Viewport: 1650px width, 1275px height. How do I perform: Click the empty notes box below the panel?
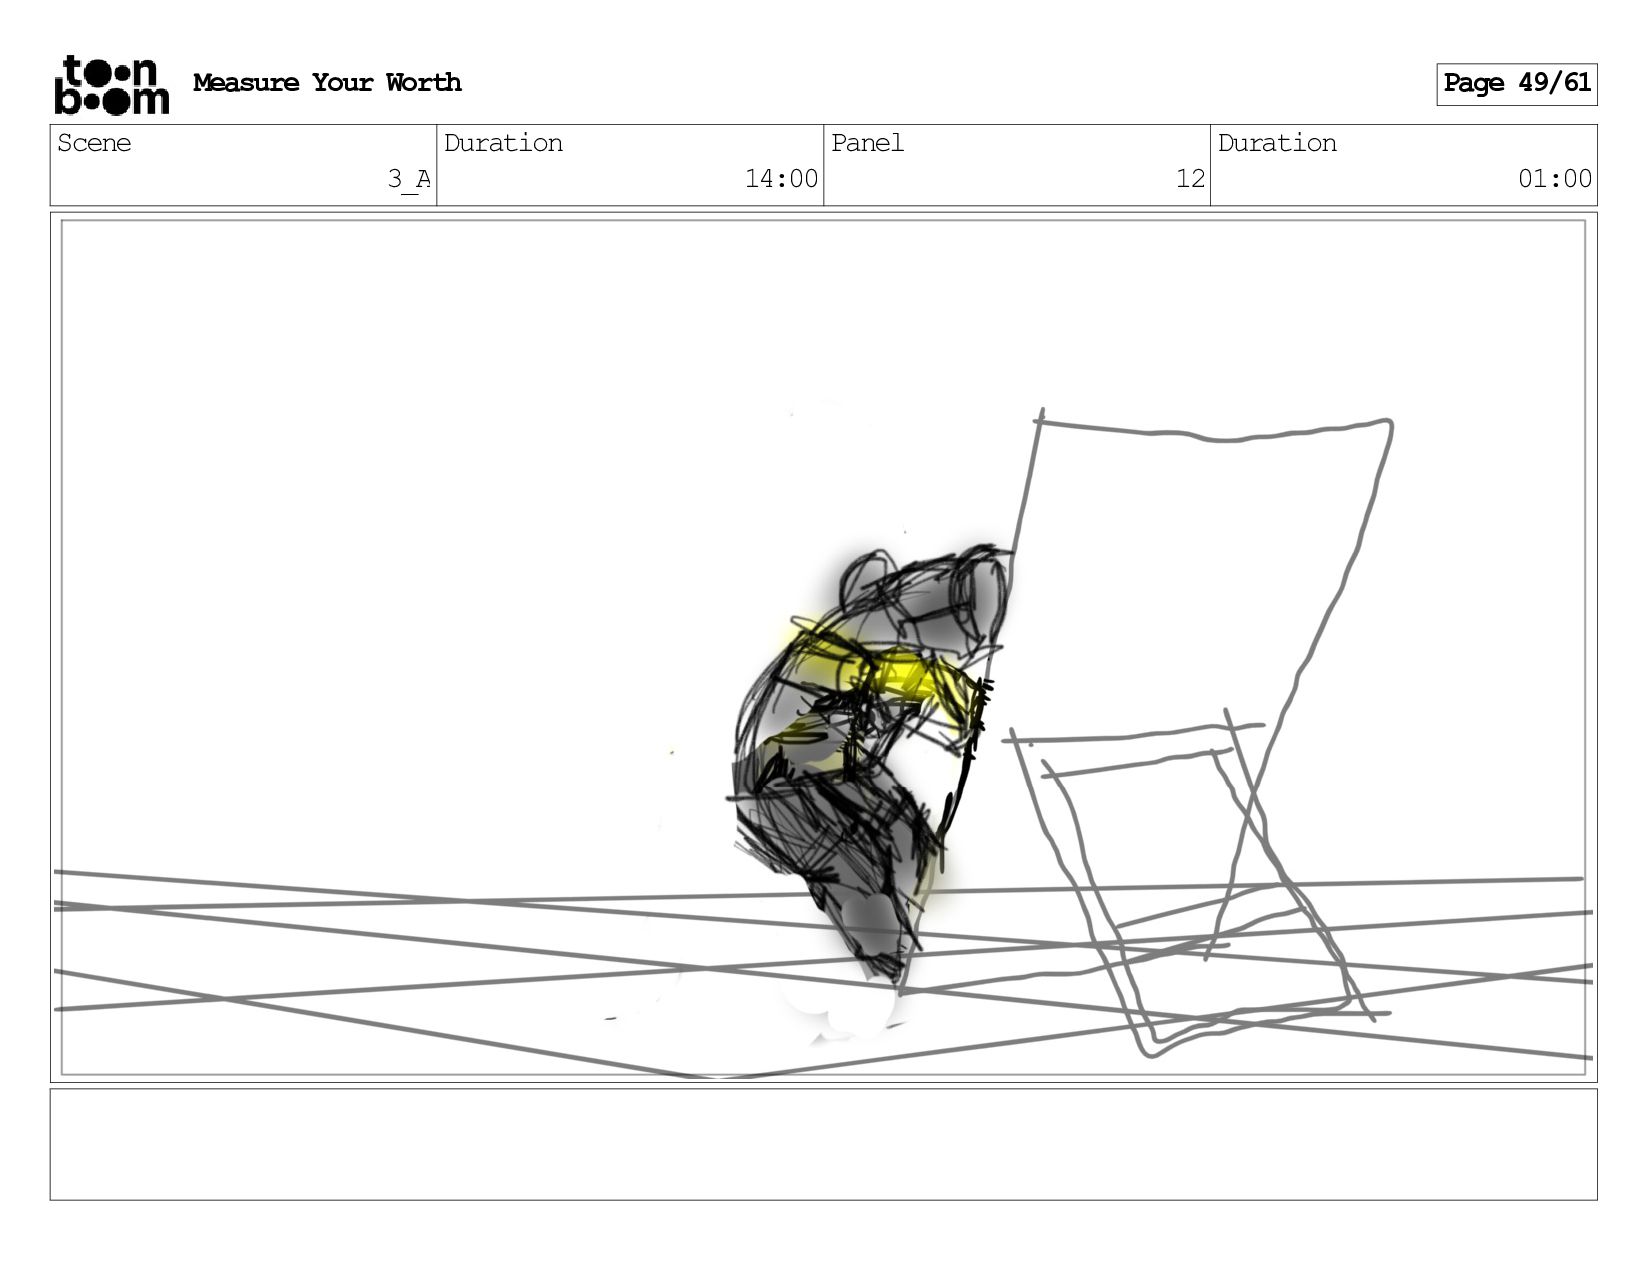pyautogui.click(x=823, y=1144)
